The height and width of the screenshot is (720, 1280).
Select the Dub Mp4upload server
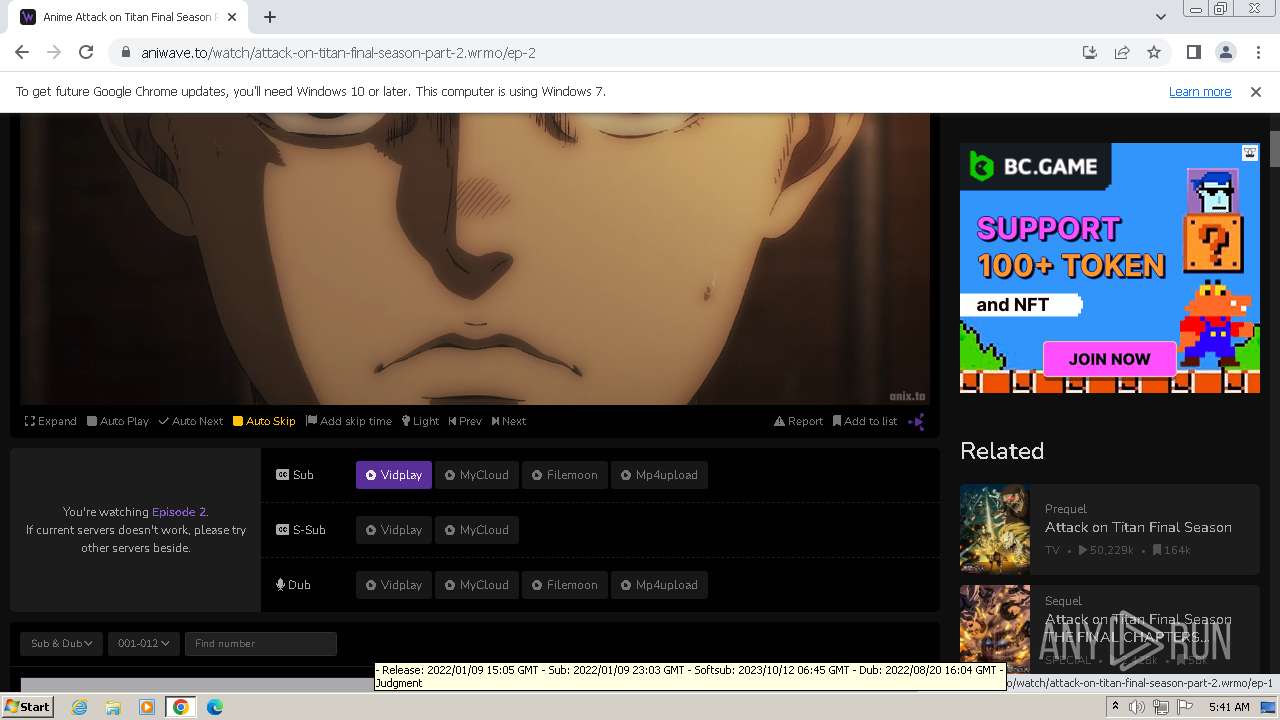coord(660,585)
